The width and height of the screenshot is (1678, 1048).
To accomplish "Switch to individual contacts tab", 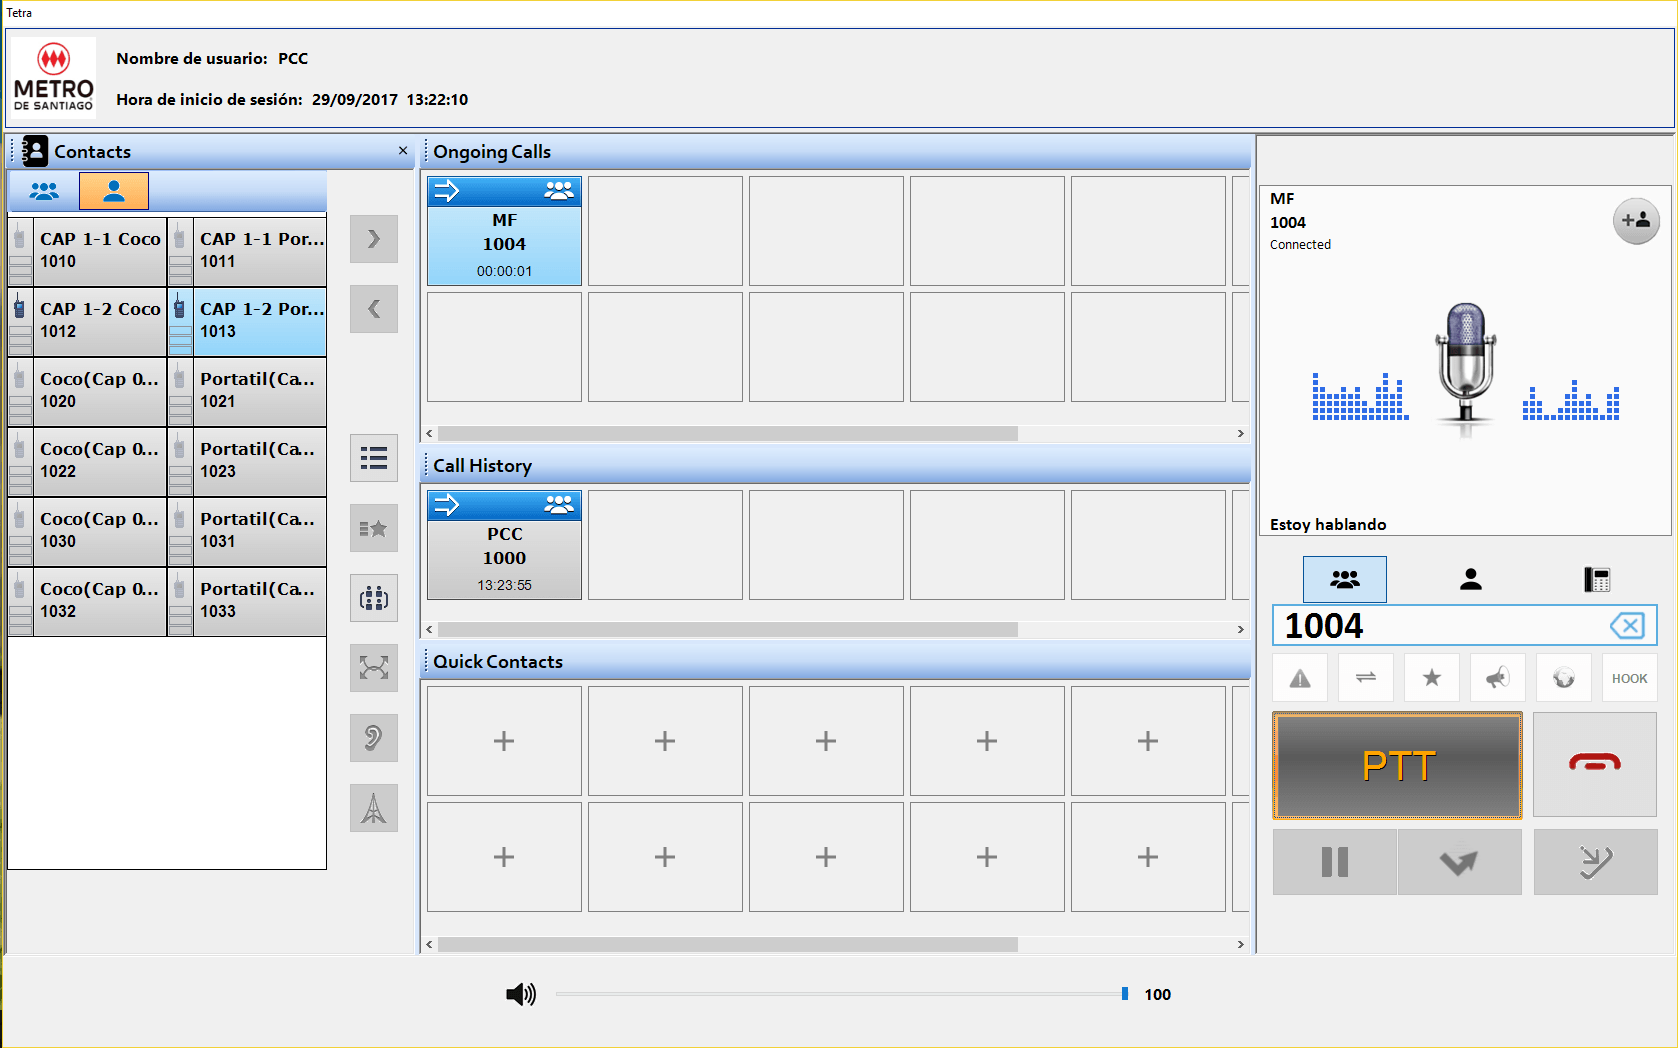I will (x=114, y=191).
